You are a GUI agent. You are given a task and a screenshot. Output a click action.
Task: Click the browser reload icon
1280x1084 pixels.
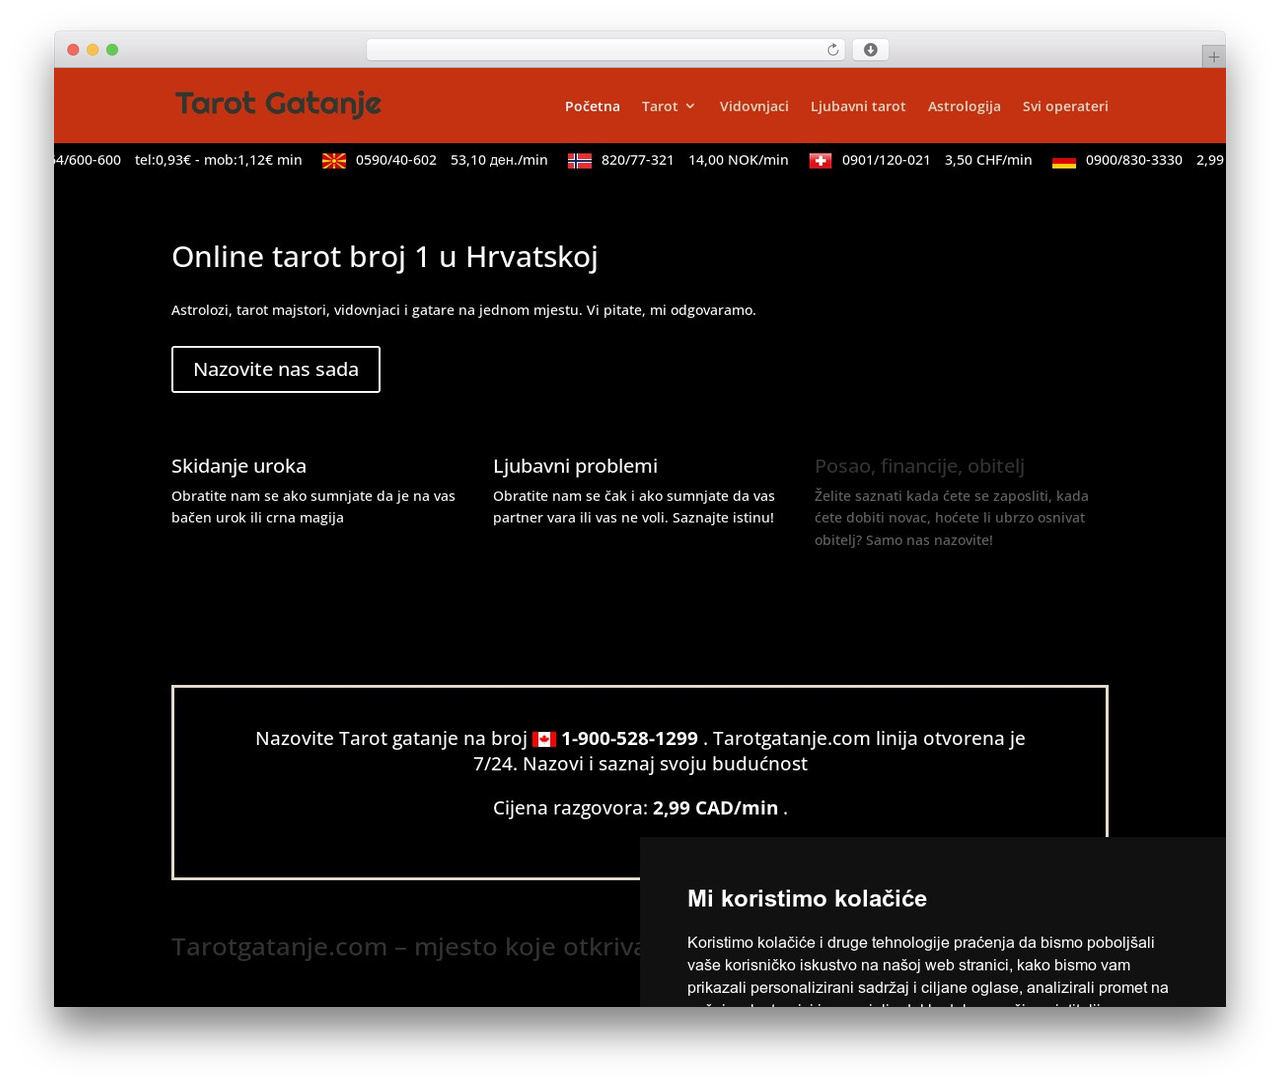click(833, 50)
